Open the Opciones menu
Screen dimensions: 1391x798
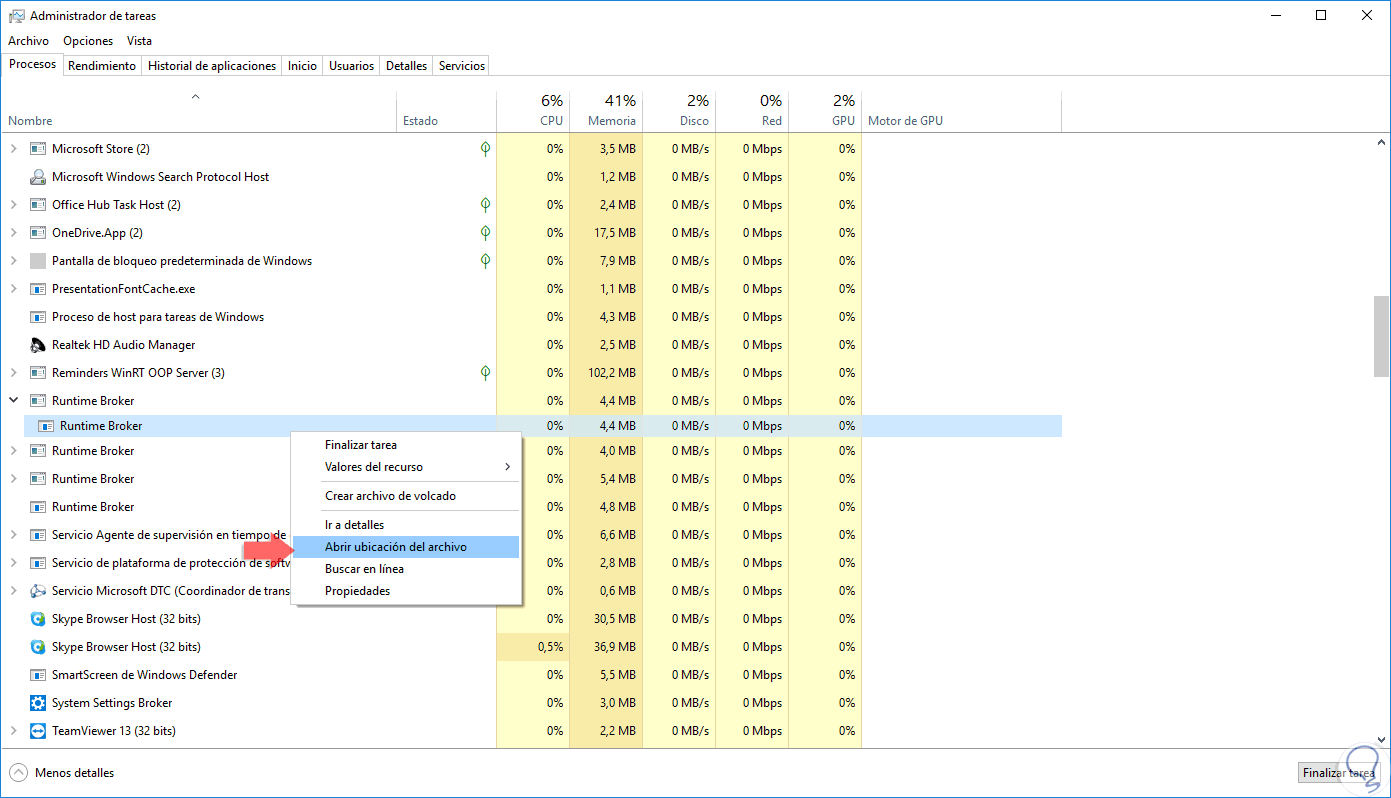point(88,41)
